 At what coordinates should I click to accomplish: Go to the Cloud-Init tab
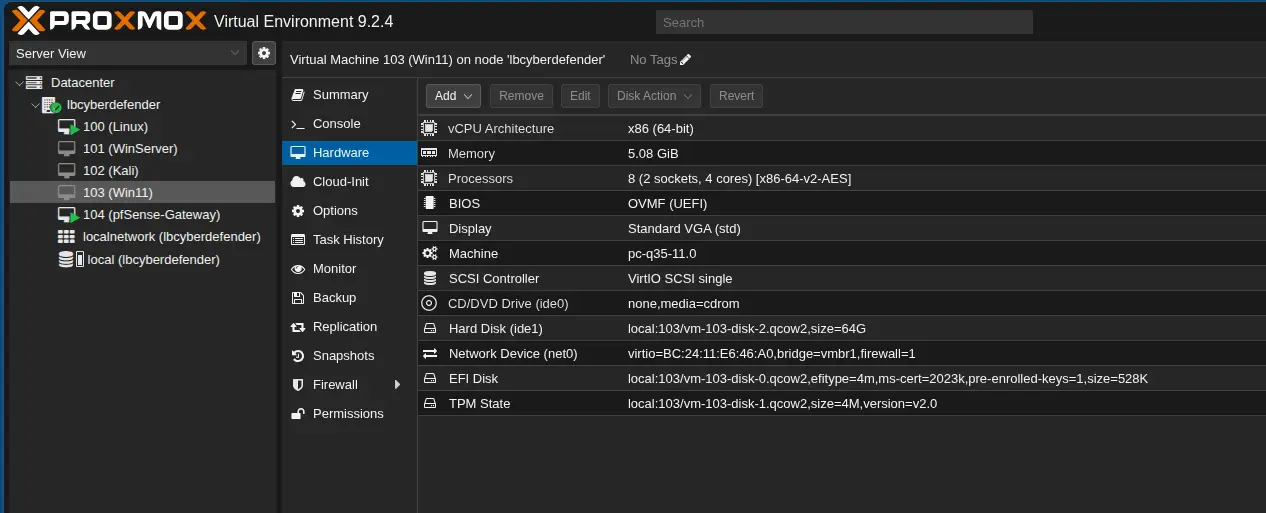pos(349,182)
